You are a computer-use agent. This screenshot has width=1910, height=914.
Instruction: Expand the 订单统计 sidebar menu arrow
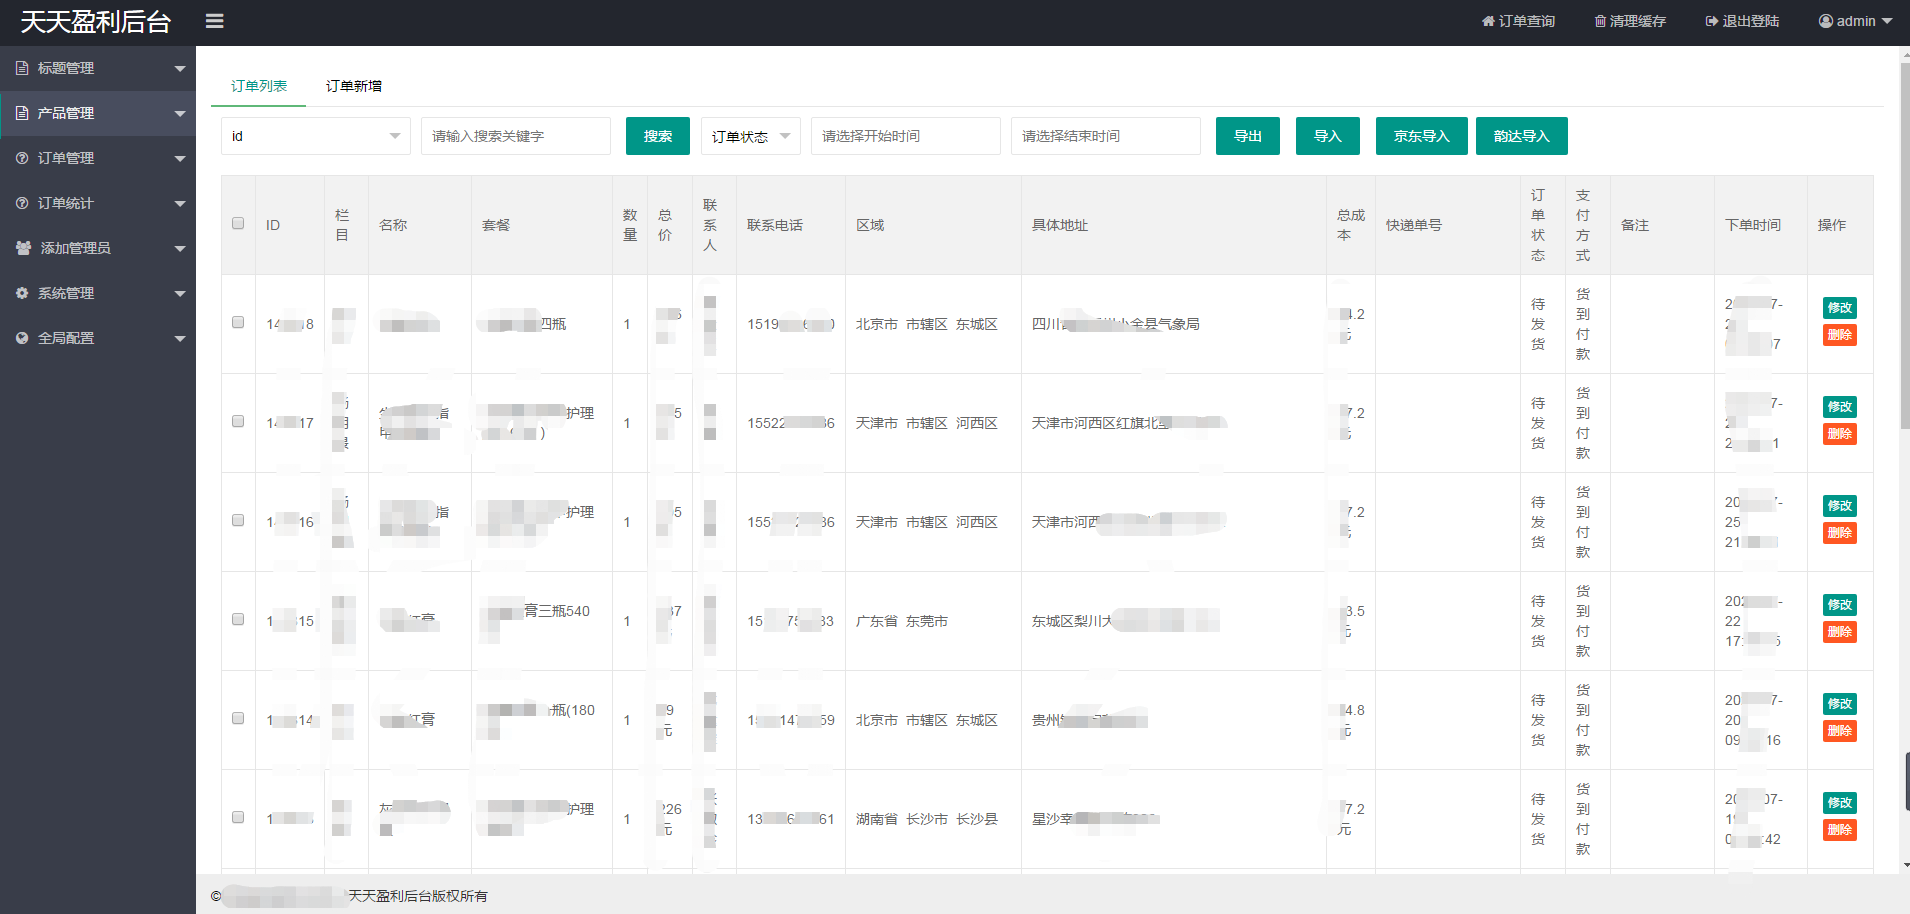coord(180,203)
